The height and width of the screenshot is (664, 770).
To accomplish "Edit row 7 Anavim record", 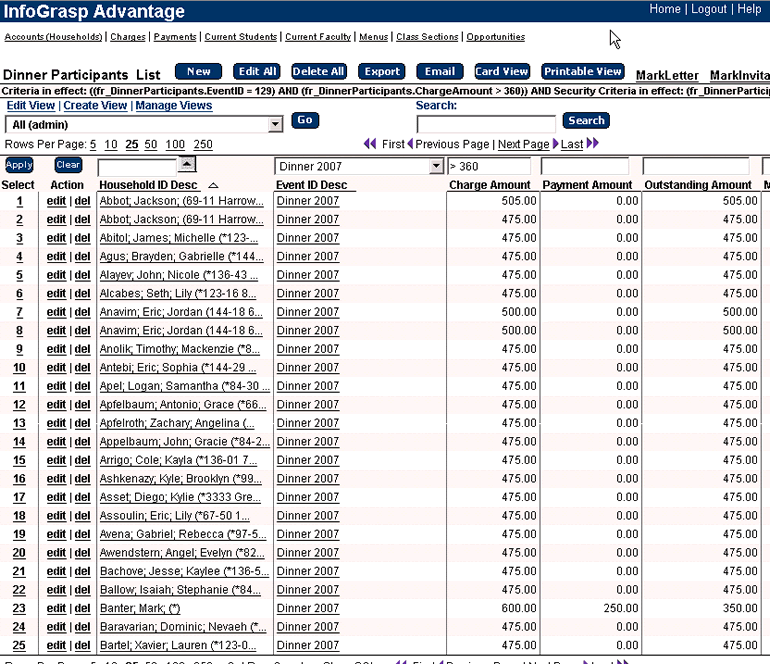I will [56, 312].
